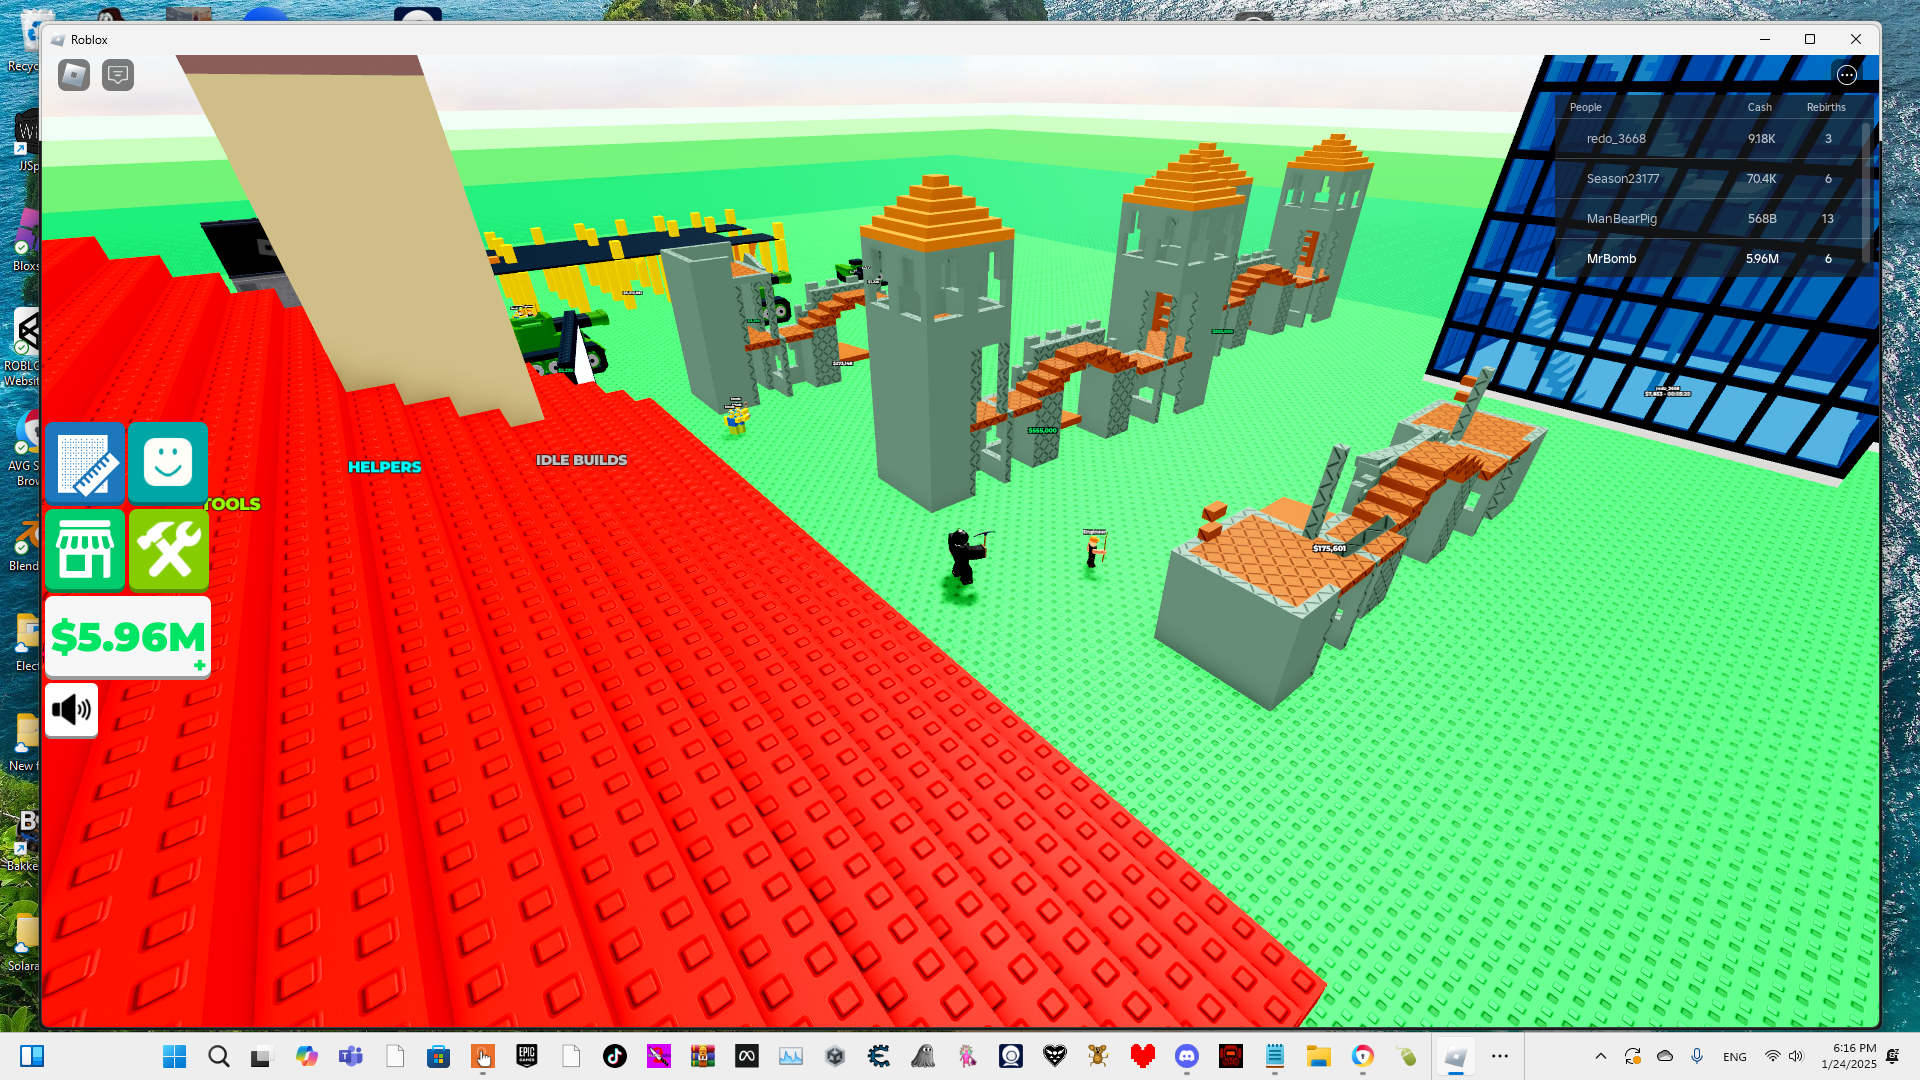Open the smiley face helpers menu

(168, 463)
